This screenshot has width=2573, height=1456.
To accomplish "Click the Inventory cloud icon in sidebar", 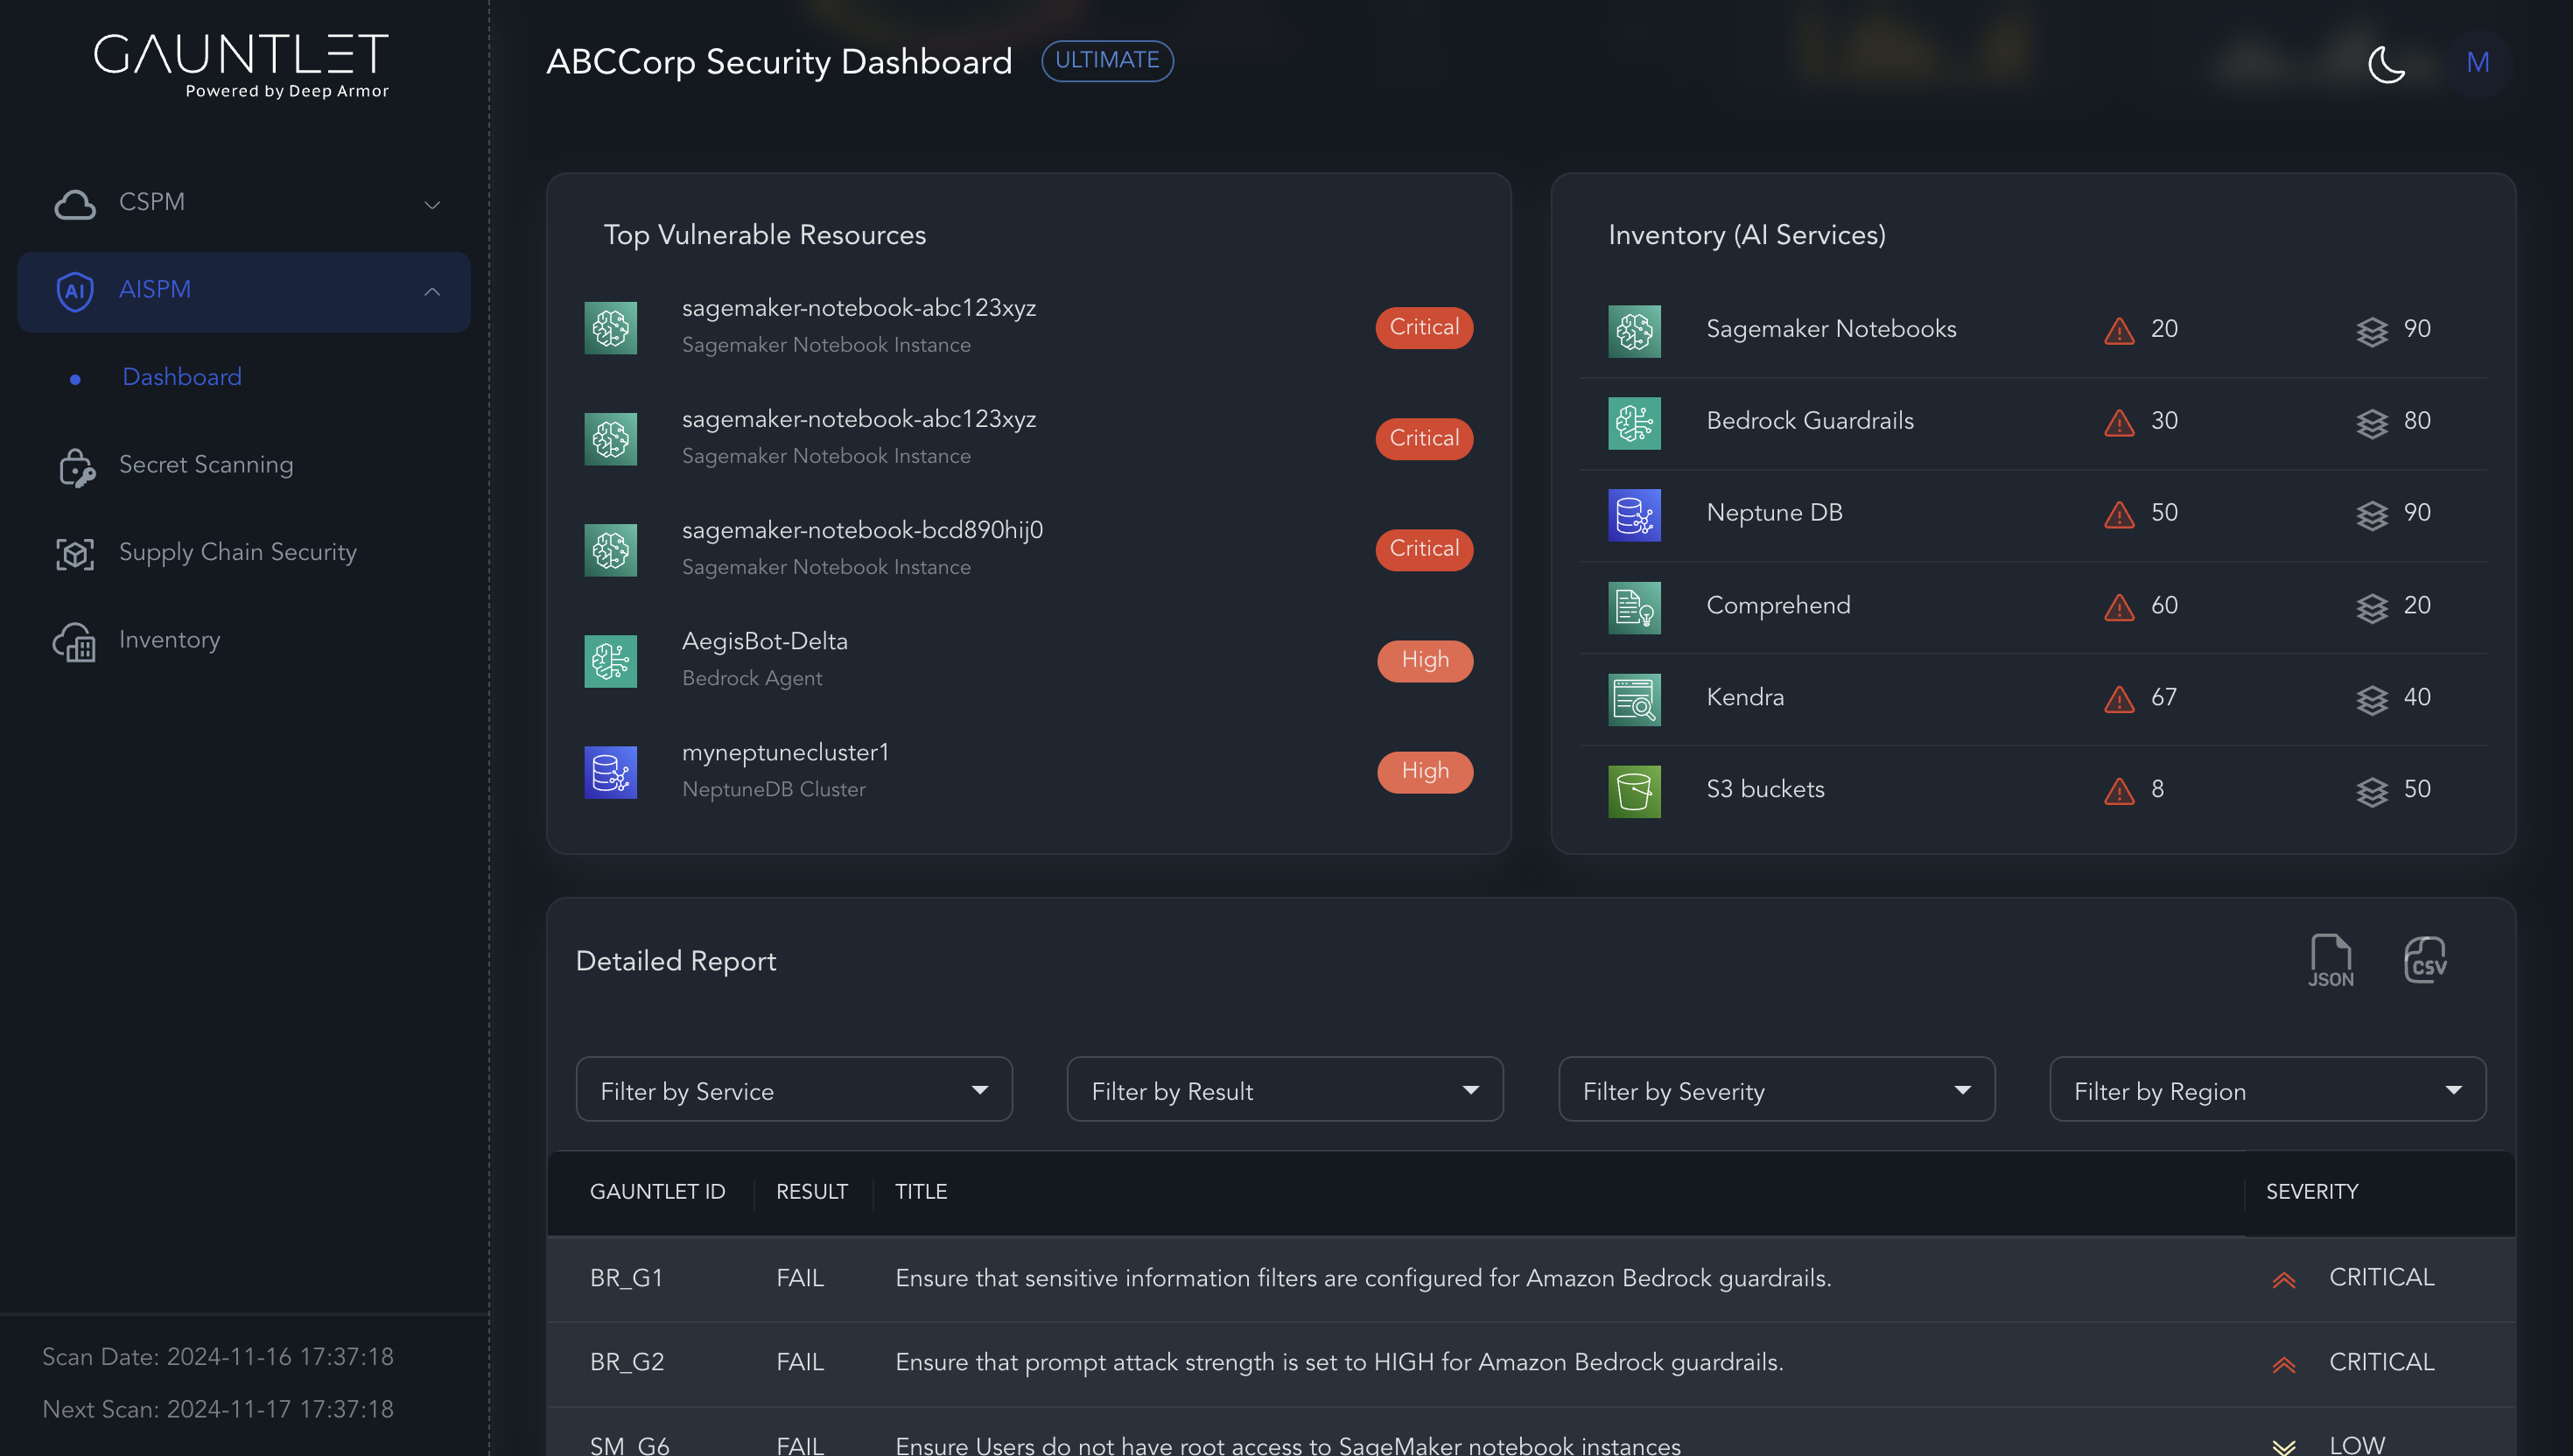I will click(75, 641).
